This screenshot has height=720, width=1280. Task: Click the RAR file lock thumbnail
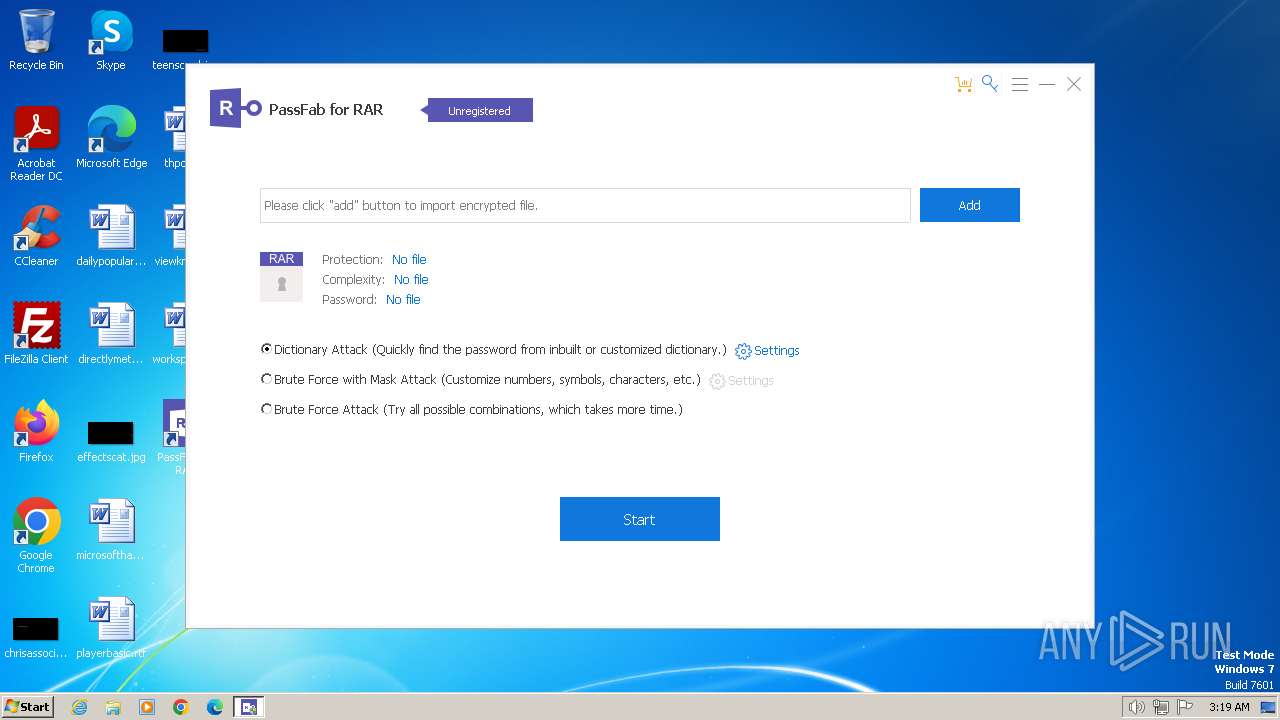click(281, 276)
